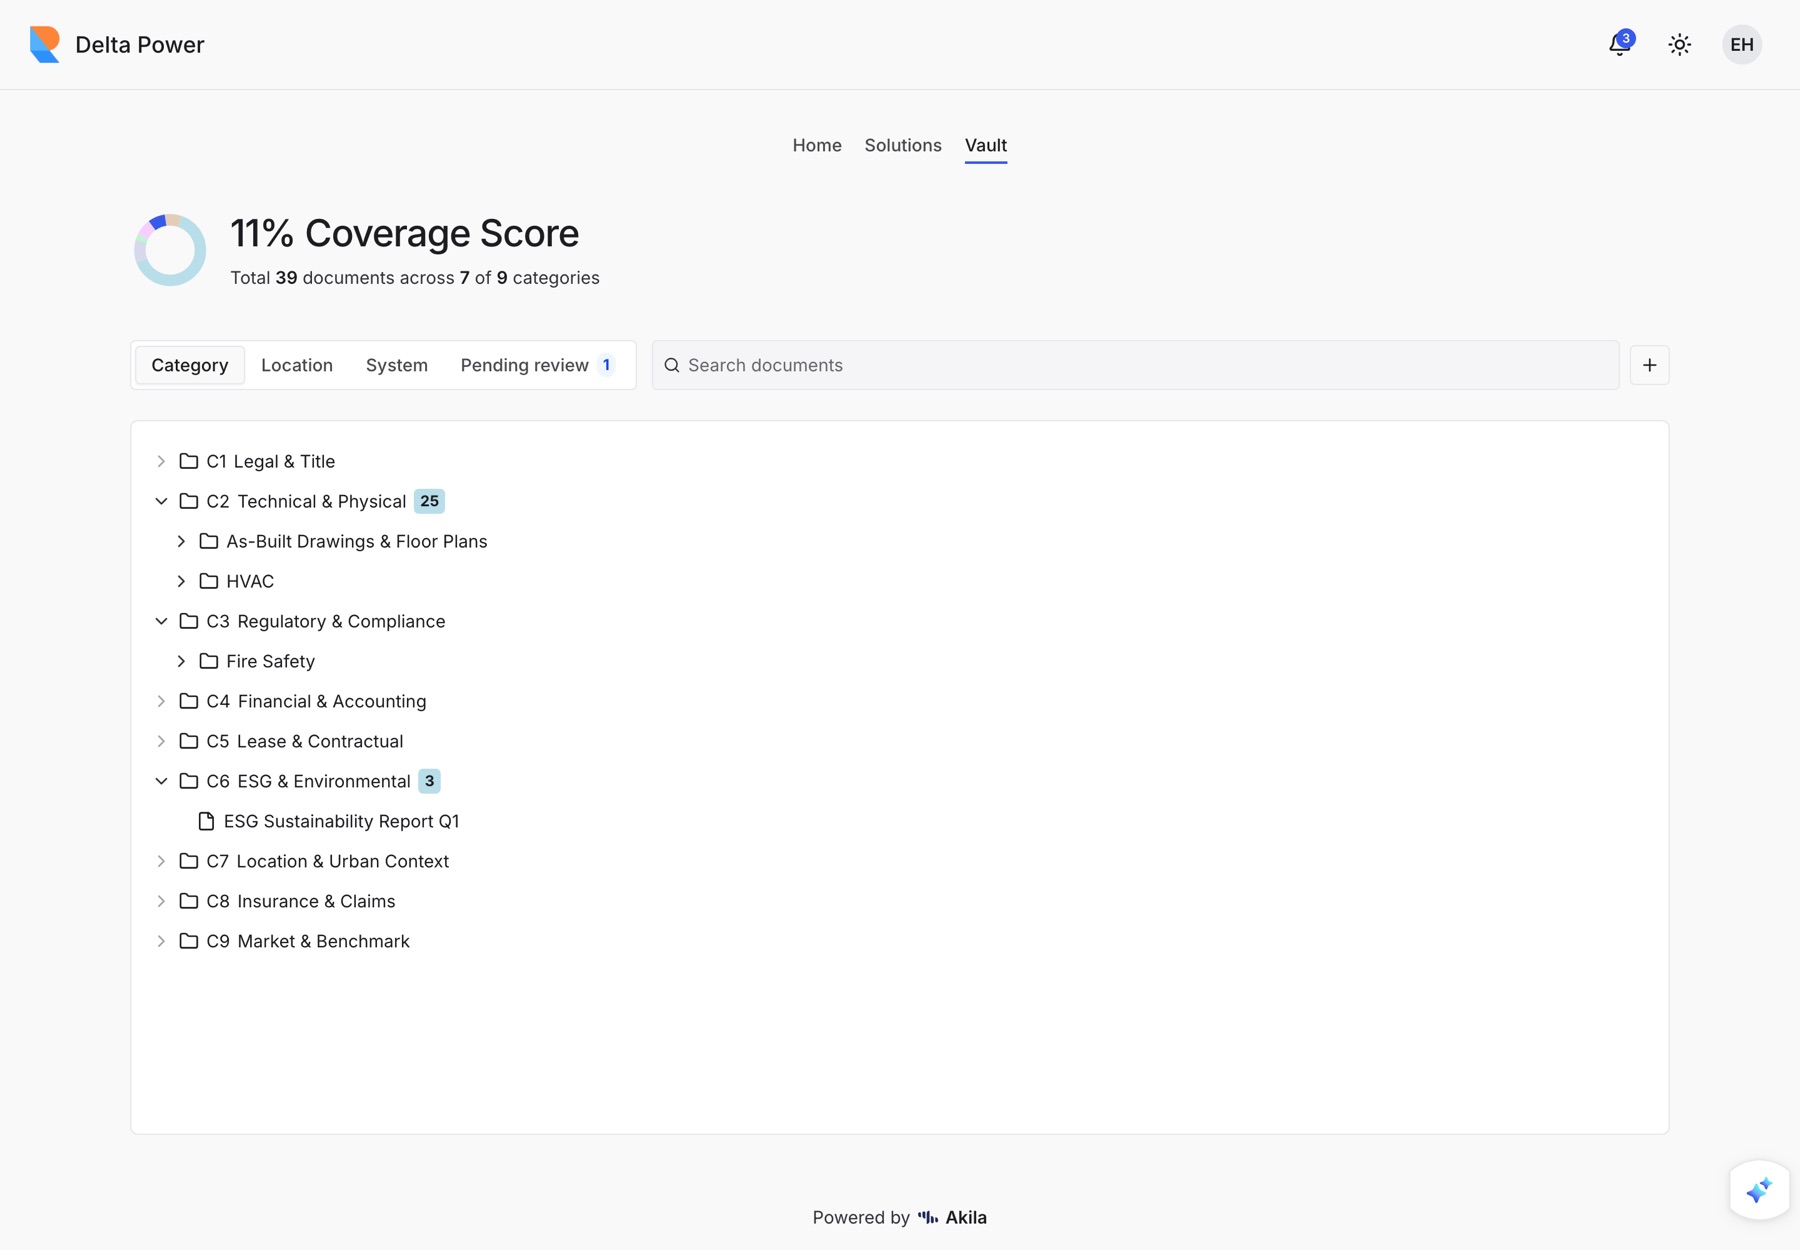Click the Delta Power logo
Screen dimensions: 1800x1250
click(x=45, y=44)
